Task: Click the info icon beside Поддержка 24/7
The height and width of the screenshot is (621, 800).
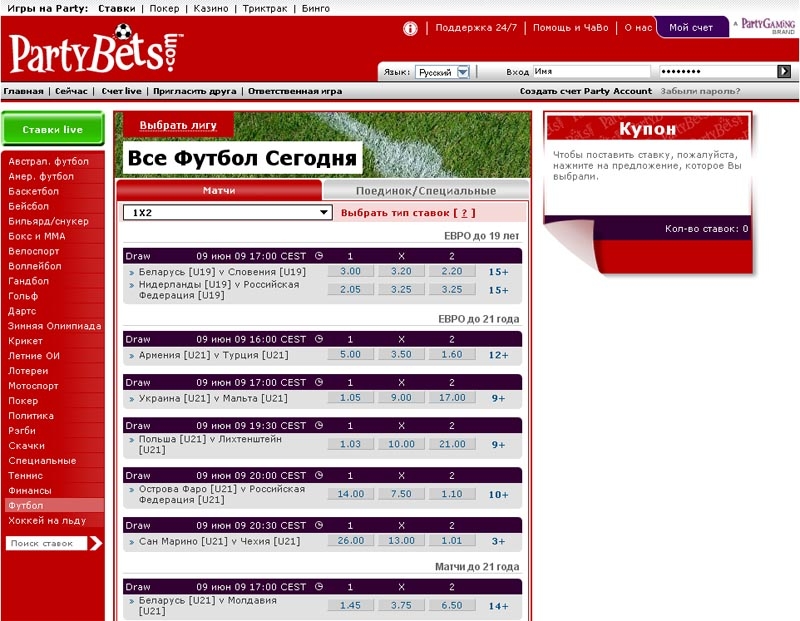Action: point(410,28)
